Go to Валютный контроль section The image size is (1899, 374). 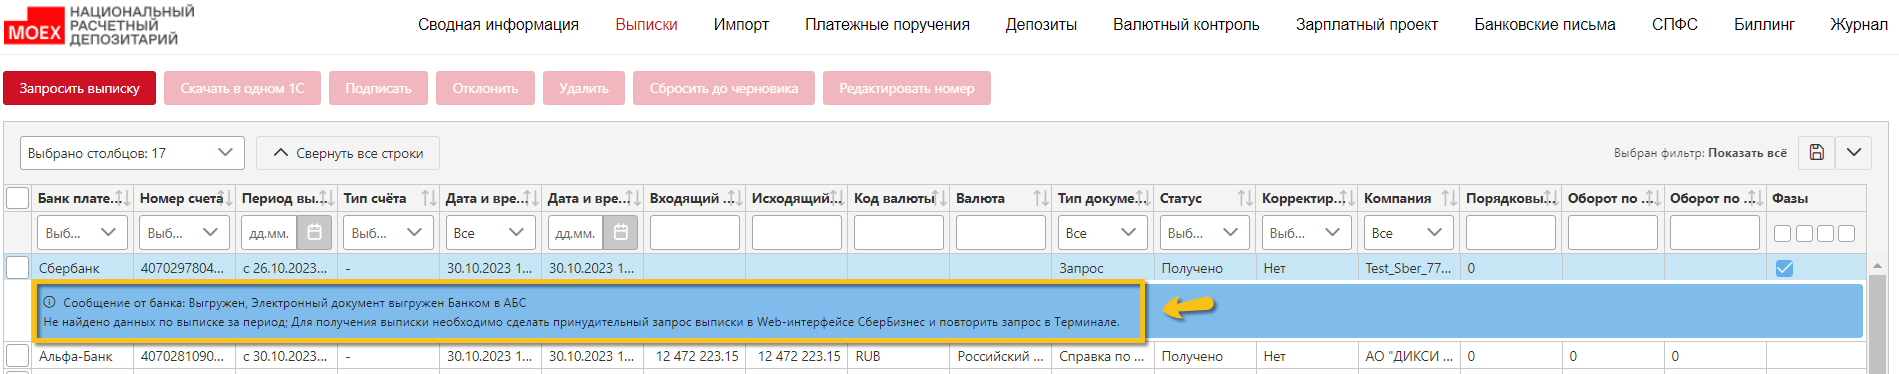click(1186, 24)
